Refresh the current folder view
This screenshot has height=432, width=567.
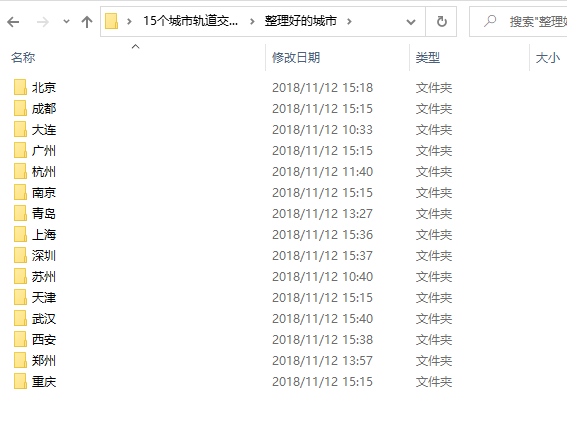441,22
